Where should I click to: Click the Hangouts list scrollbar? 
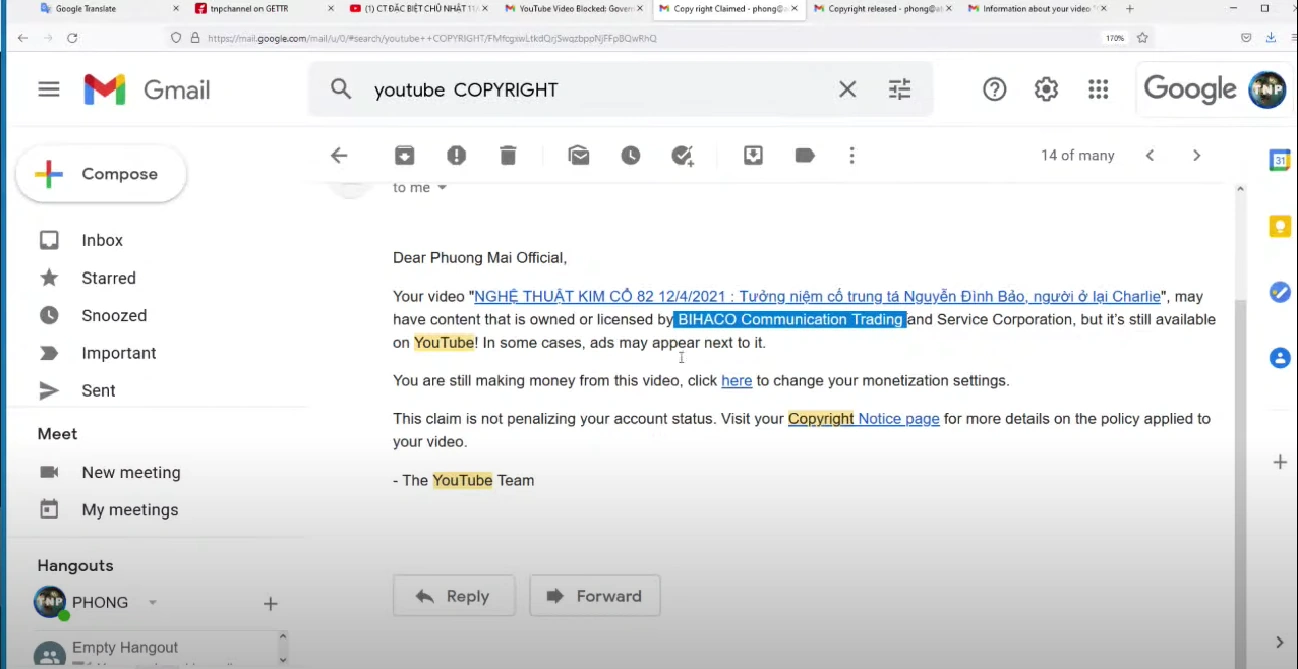(283, 647)
